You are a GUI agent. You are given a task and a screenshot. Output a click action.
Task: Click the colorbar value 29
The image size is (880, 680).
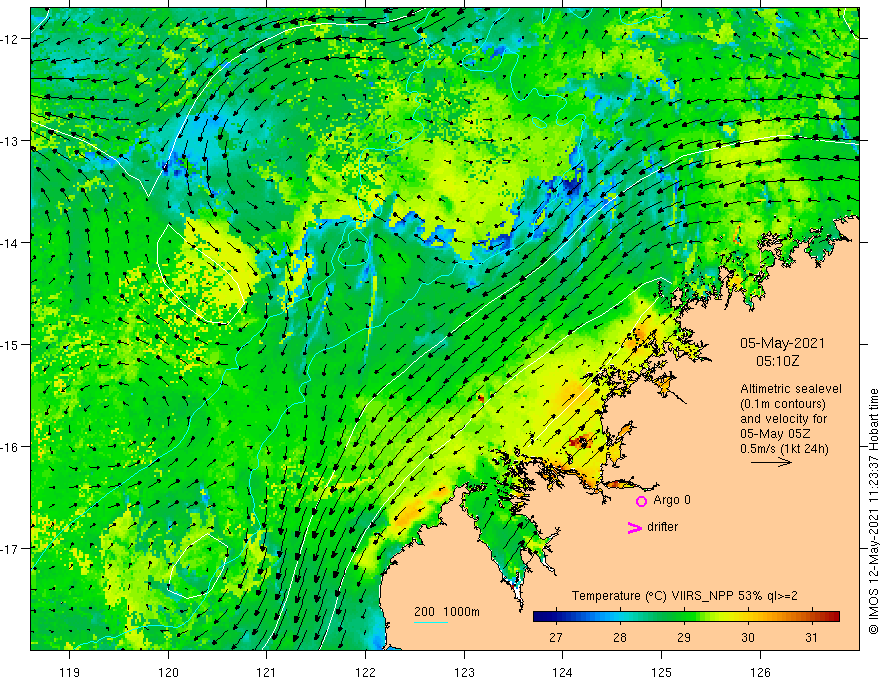pos(684,638)
